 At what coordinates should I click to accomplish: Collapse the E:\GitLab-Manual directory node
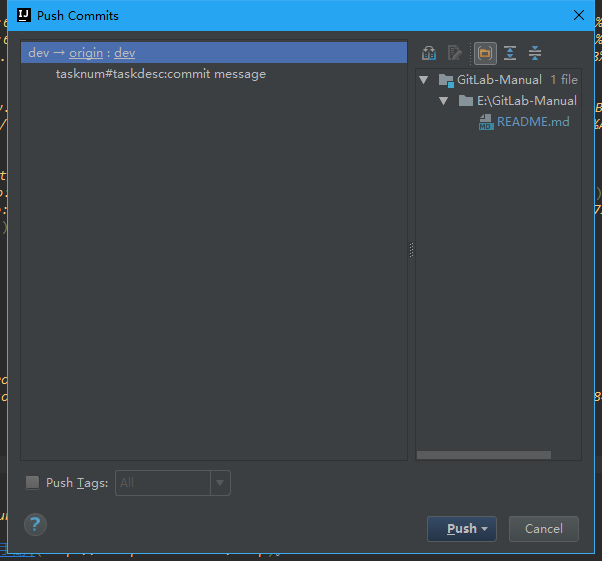pos(444,101)
